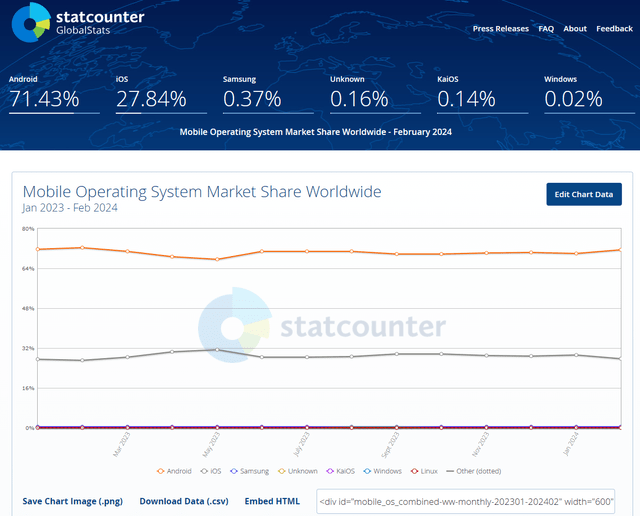Select the embed HTML code field
This screenshot has width=640, height=516.
[465, 501]
